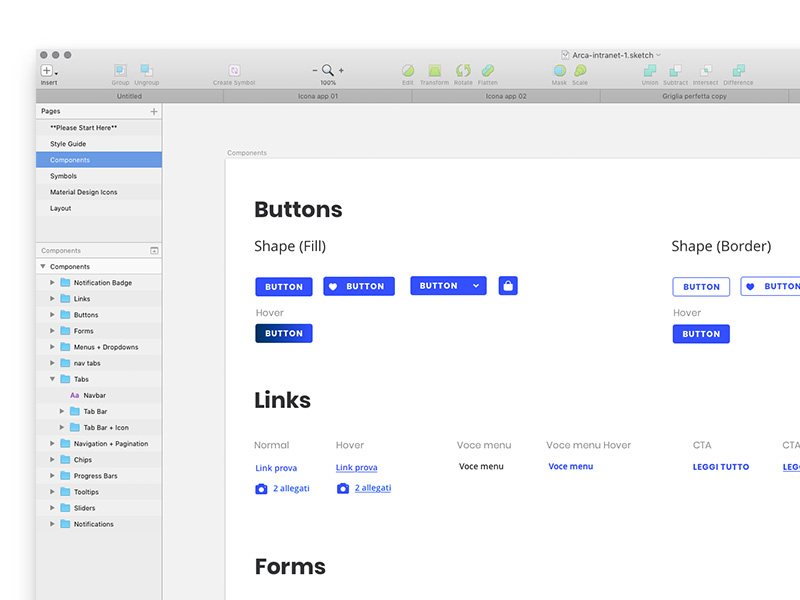Apply the Difference boolean operation
The image size is (800, 600).
coord(738,70)
